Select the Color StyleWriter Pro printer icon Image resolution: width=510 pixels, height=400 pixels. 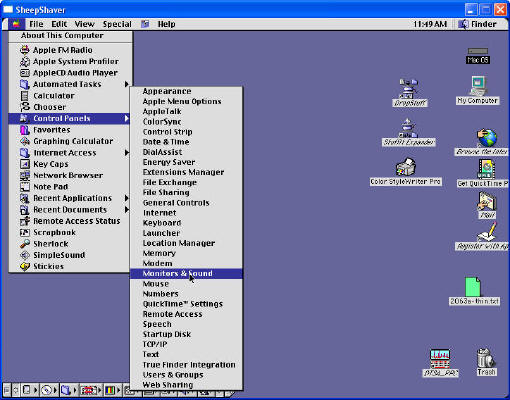[406, 172]
